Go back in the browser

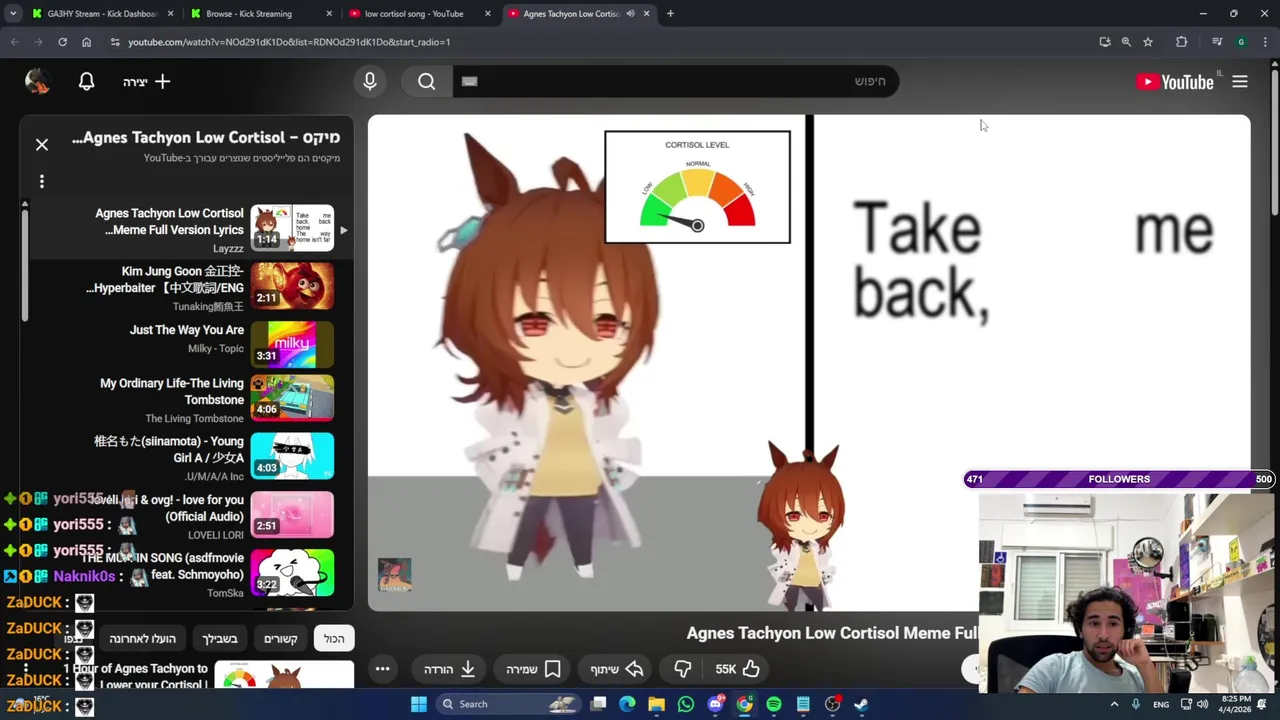[x=15, y=42]
